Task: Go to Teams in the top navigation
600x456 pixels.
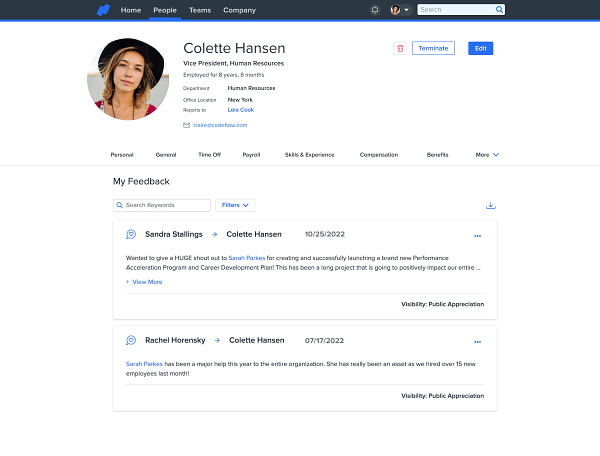Action: (200, 10)
